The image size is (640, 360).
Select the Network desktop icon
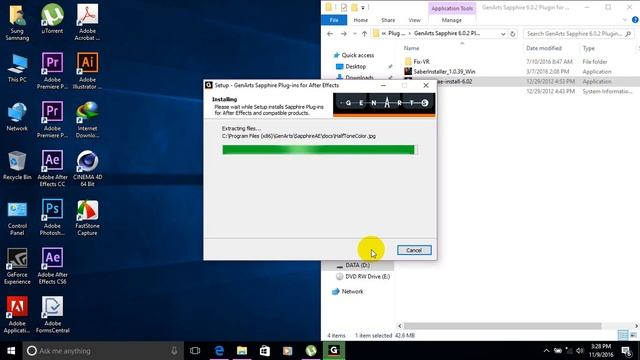(17, 116)
